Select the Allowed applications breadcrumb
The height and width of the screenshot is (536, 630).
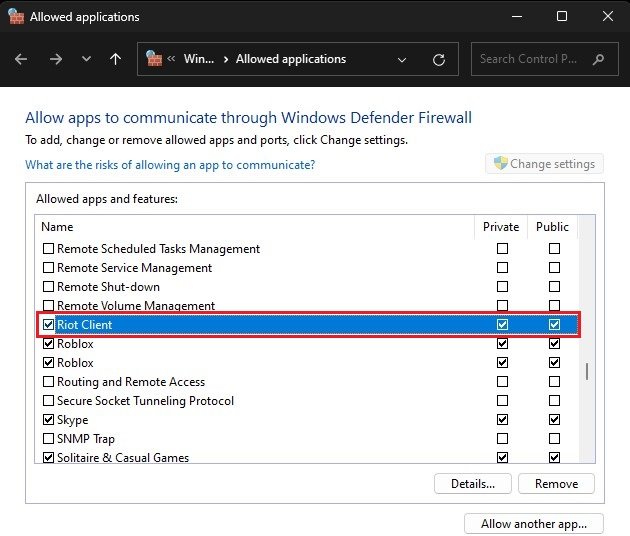pos(291,59)
